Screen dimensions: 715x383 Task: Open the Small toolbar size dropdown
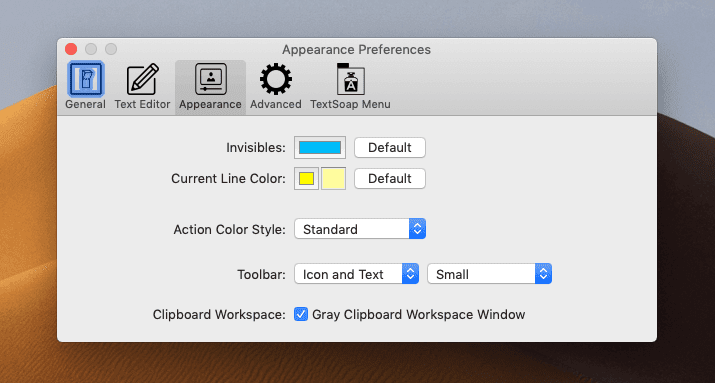[489, 274]
